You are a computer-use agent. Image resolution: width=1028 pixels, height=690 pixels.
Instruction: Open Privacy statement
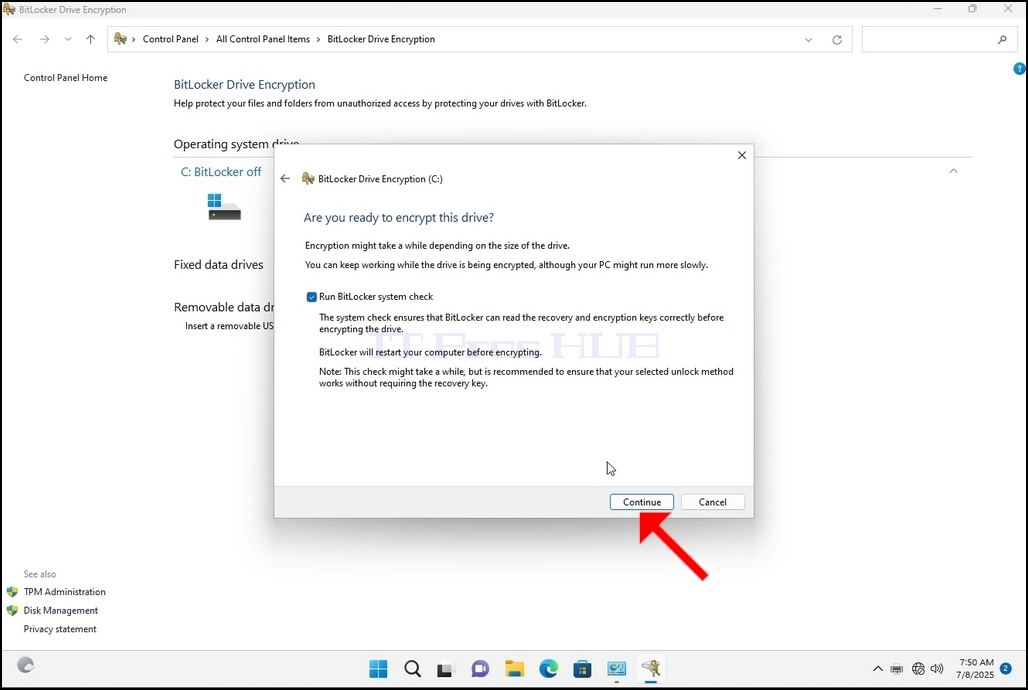(60, 629)
